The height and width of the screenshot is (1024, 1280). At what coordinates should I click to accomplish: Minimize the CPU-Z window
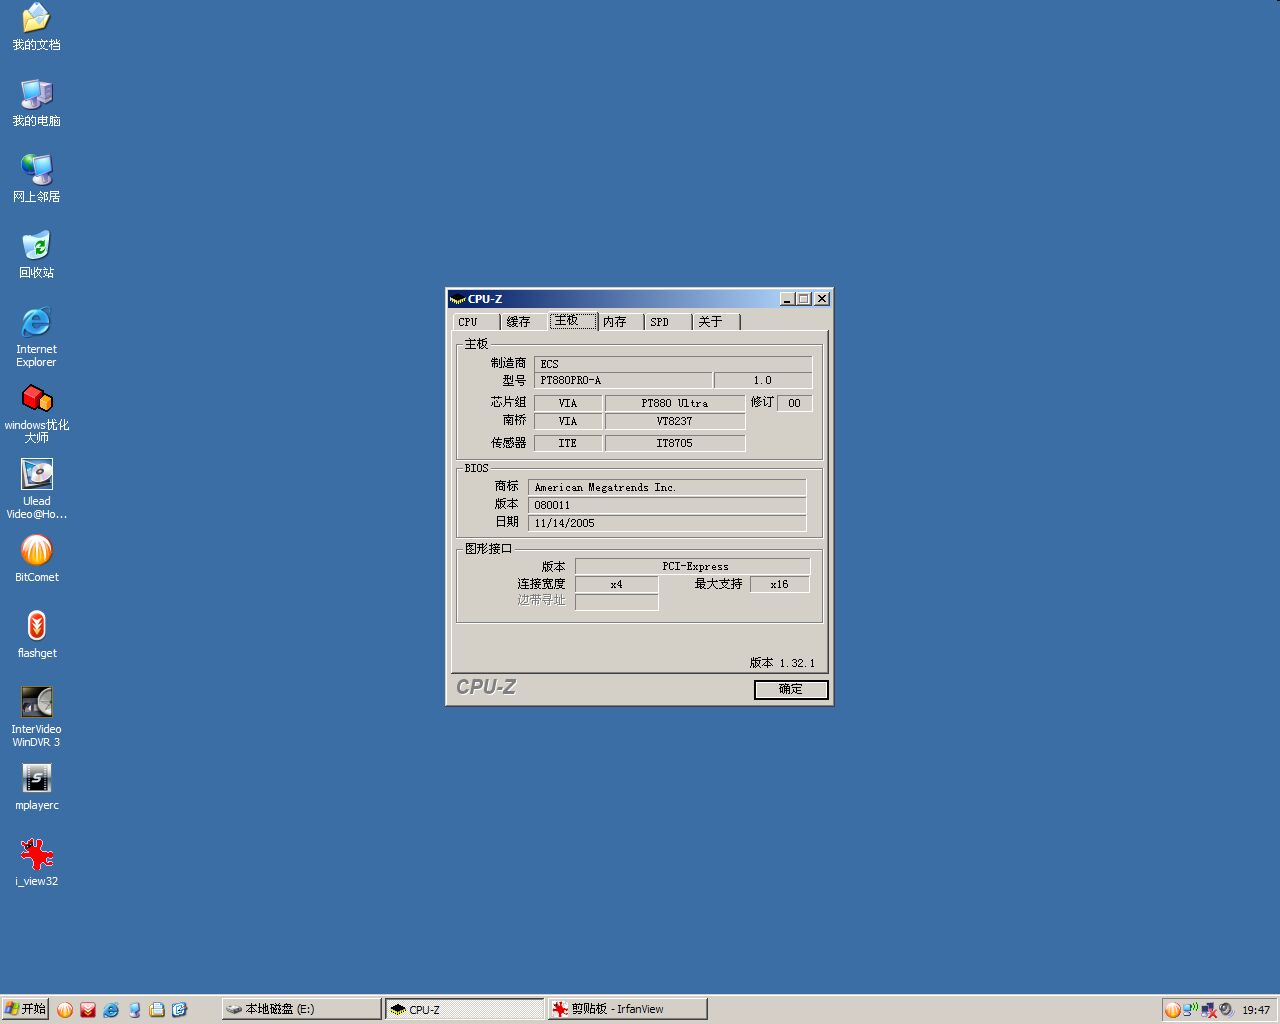pos(787,299)
